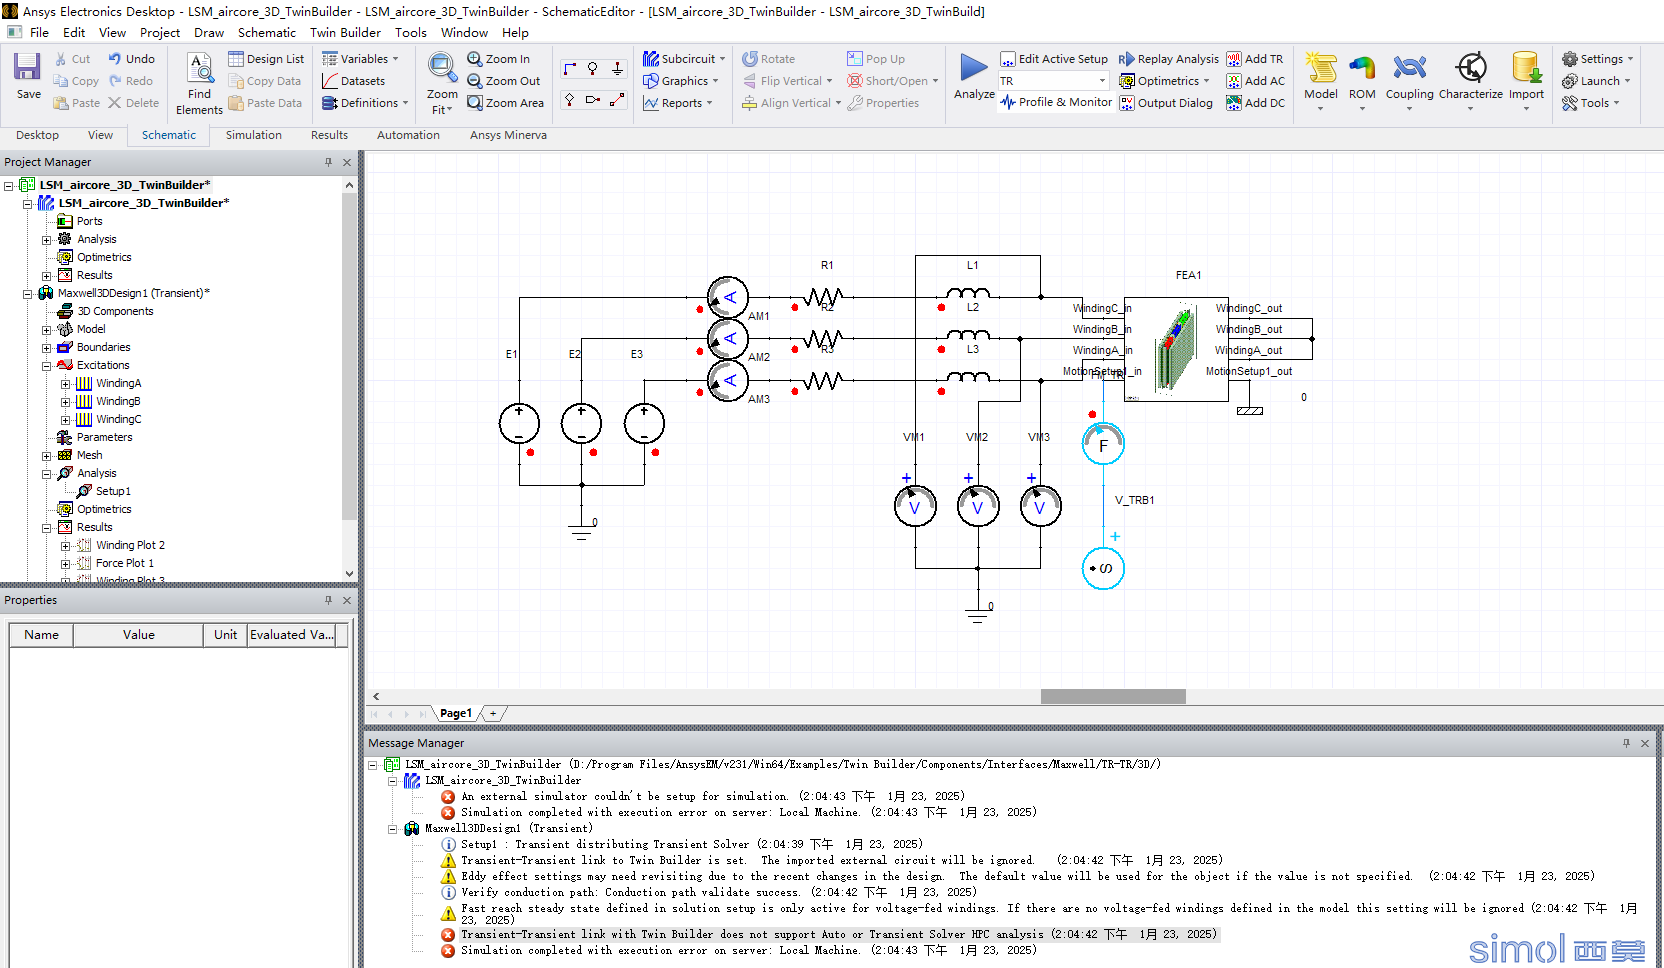This screenshot has width=1664, height=968.
Task: Open Find Elements tool
Action: (x=199, y=84)
